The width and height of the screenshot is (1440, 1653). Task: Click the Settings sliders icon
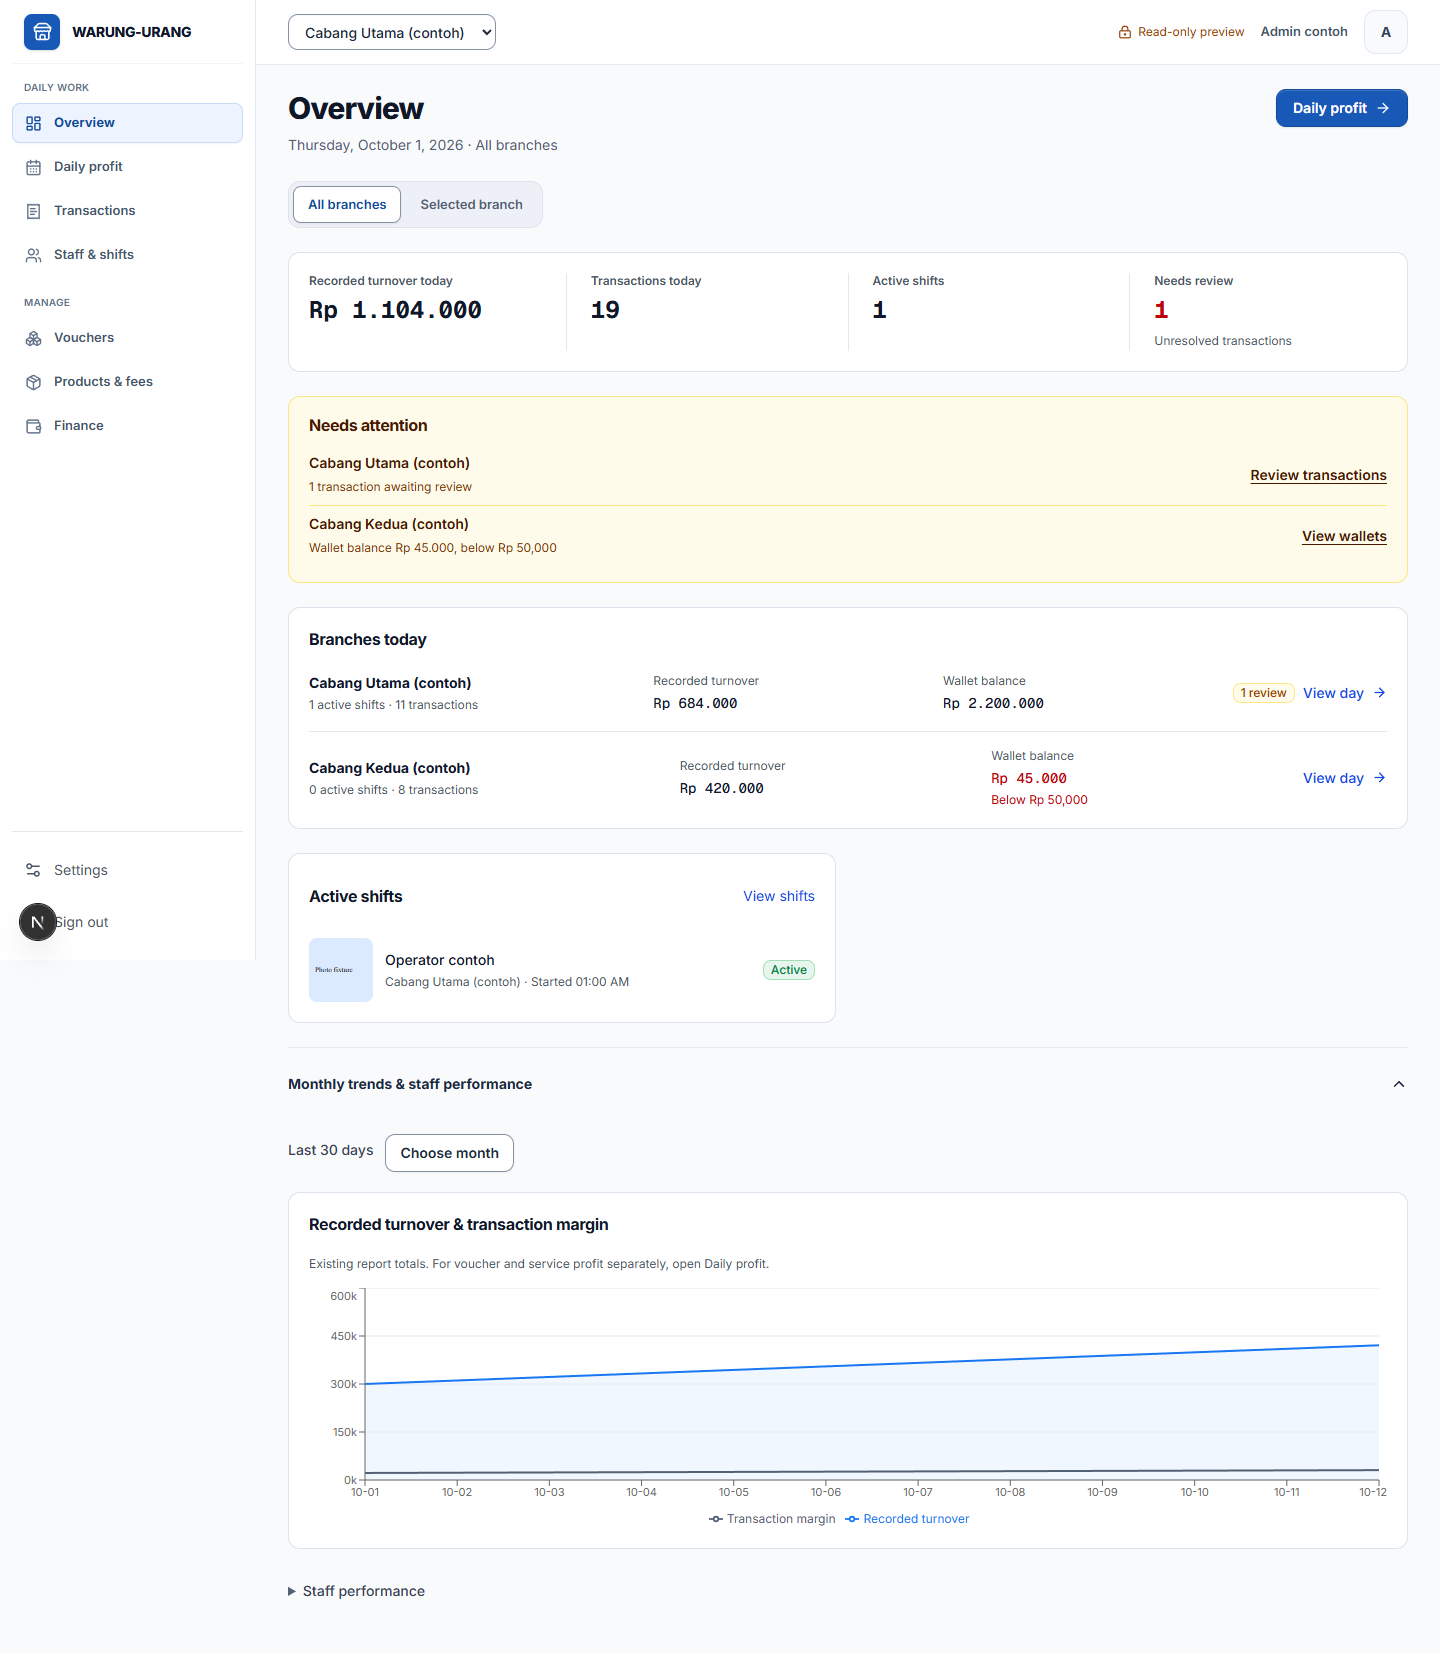tap(34, 870)
